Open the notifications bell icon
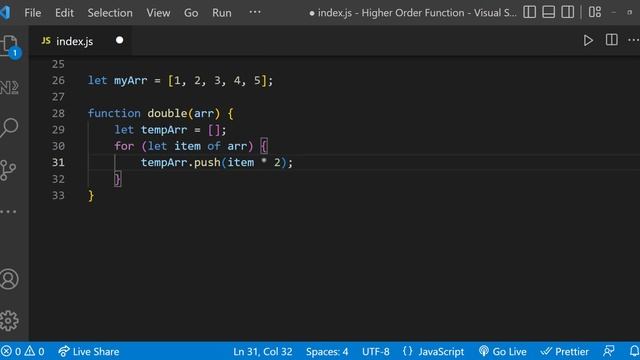 tap(634, 351)
